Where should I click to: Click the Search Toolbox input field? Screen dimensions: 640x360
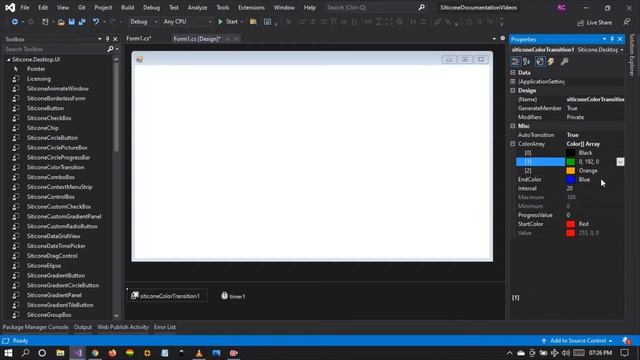(55, 49)
